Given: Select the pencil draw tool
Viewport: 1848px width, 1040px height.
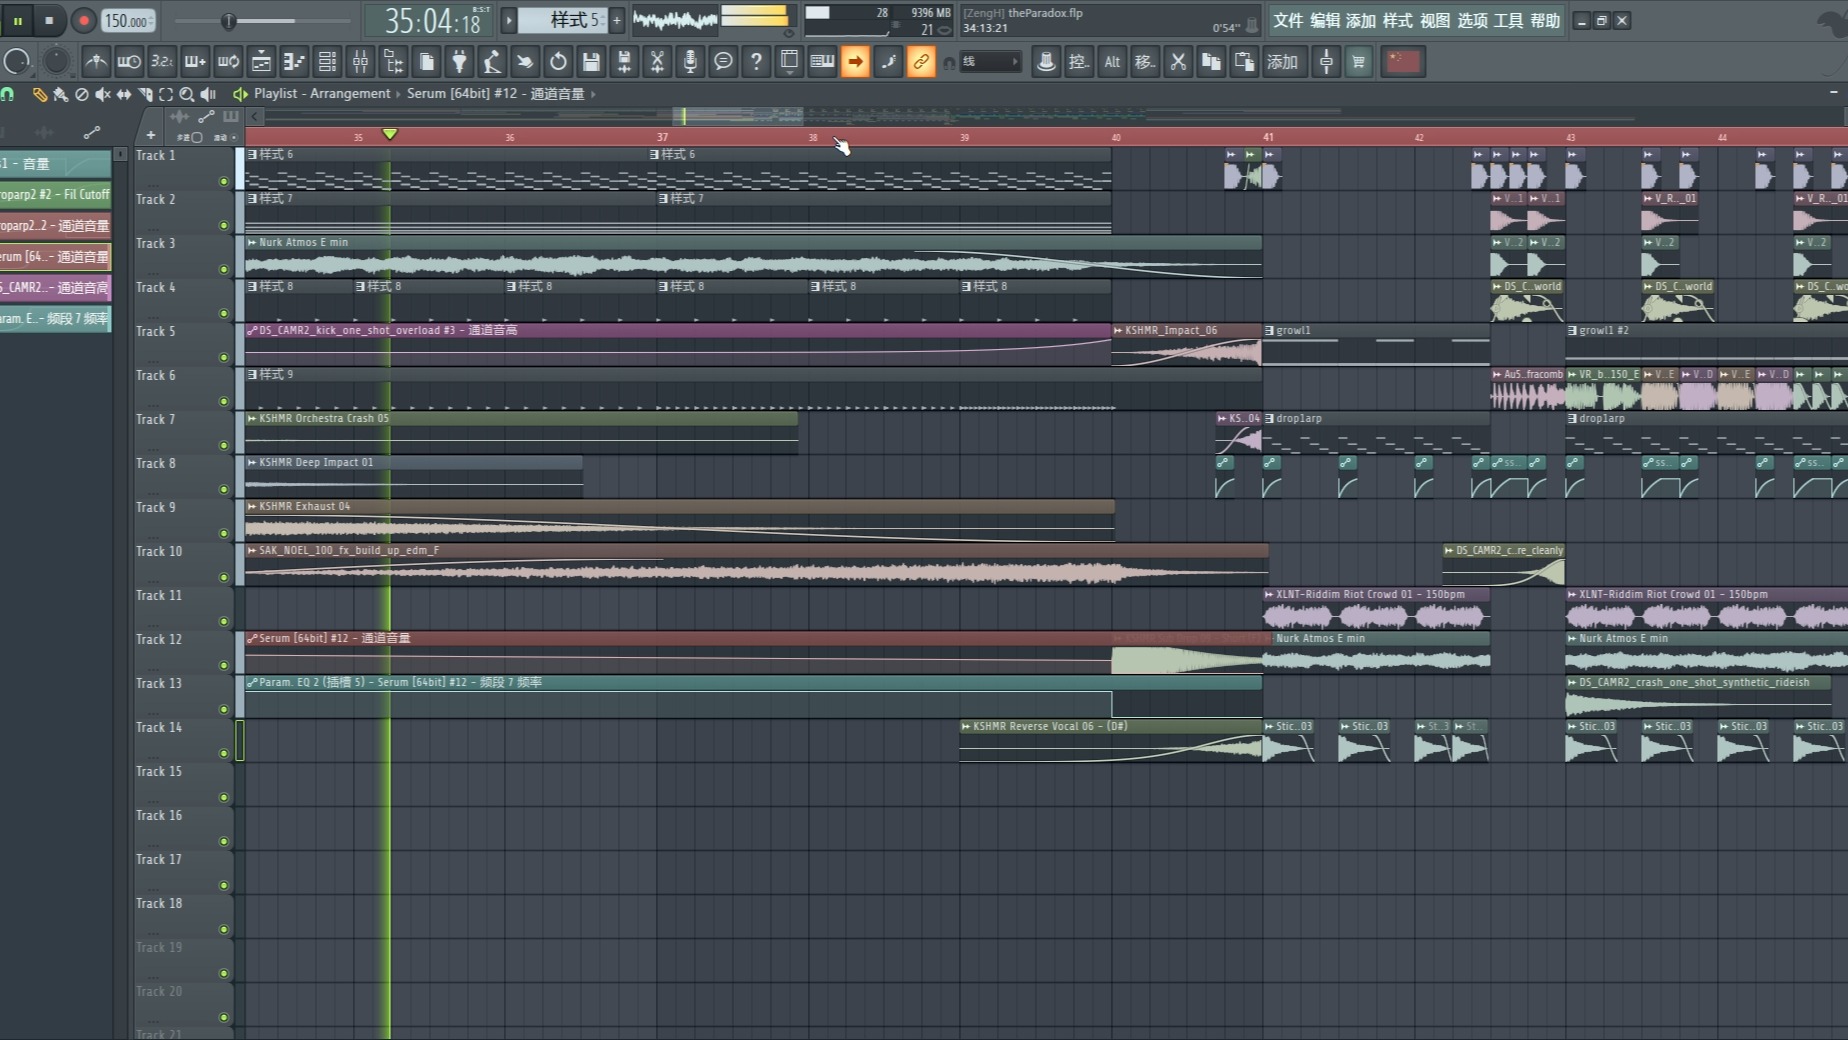Looking at the screenshot, I should [39, 94].
